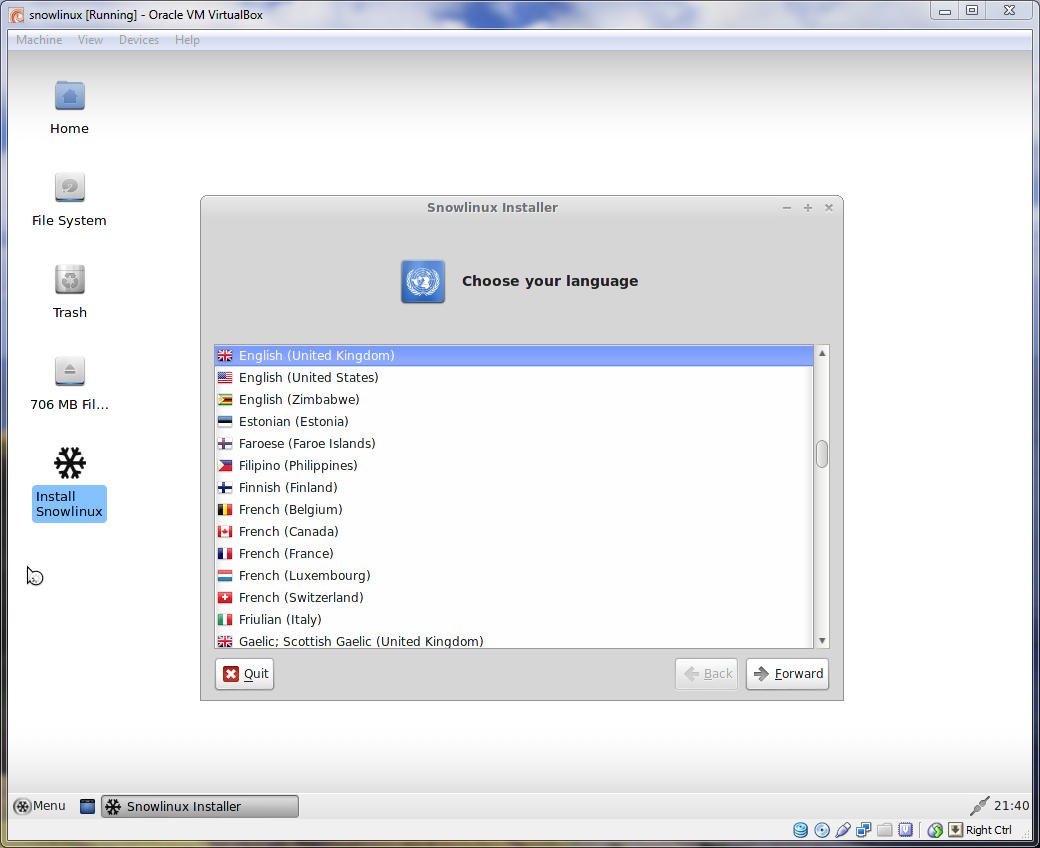
Task: Select Faroese (Faroe Islands) language
Action: pyautogui.click(x=514, y=443)
